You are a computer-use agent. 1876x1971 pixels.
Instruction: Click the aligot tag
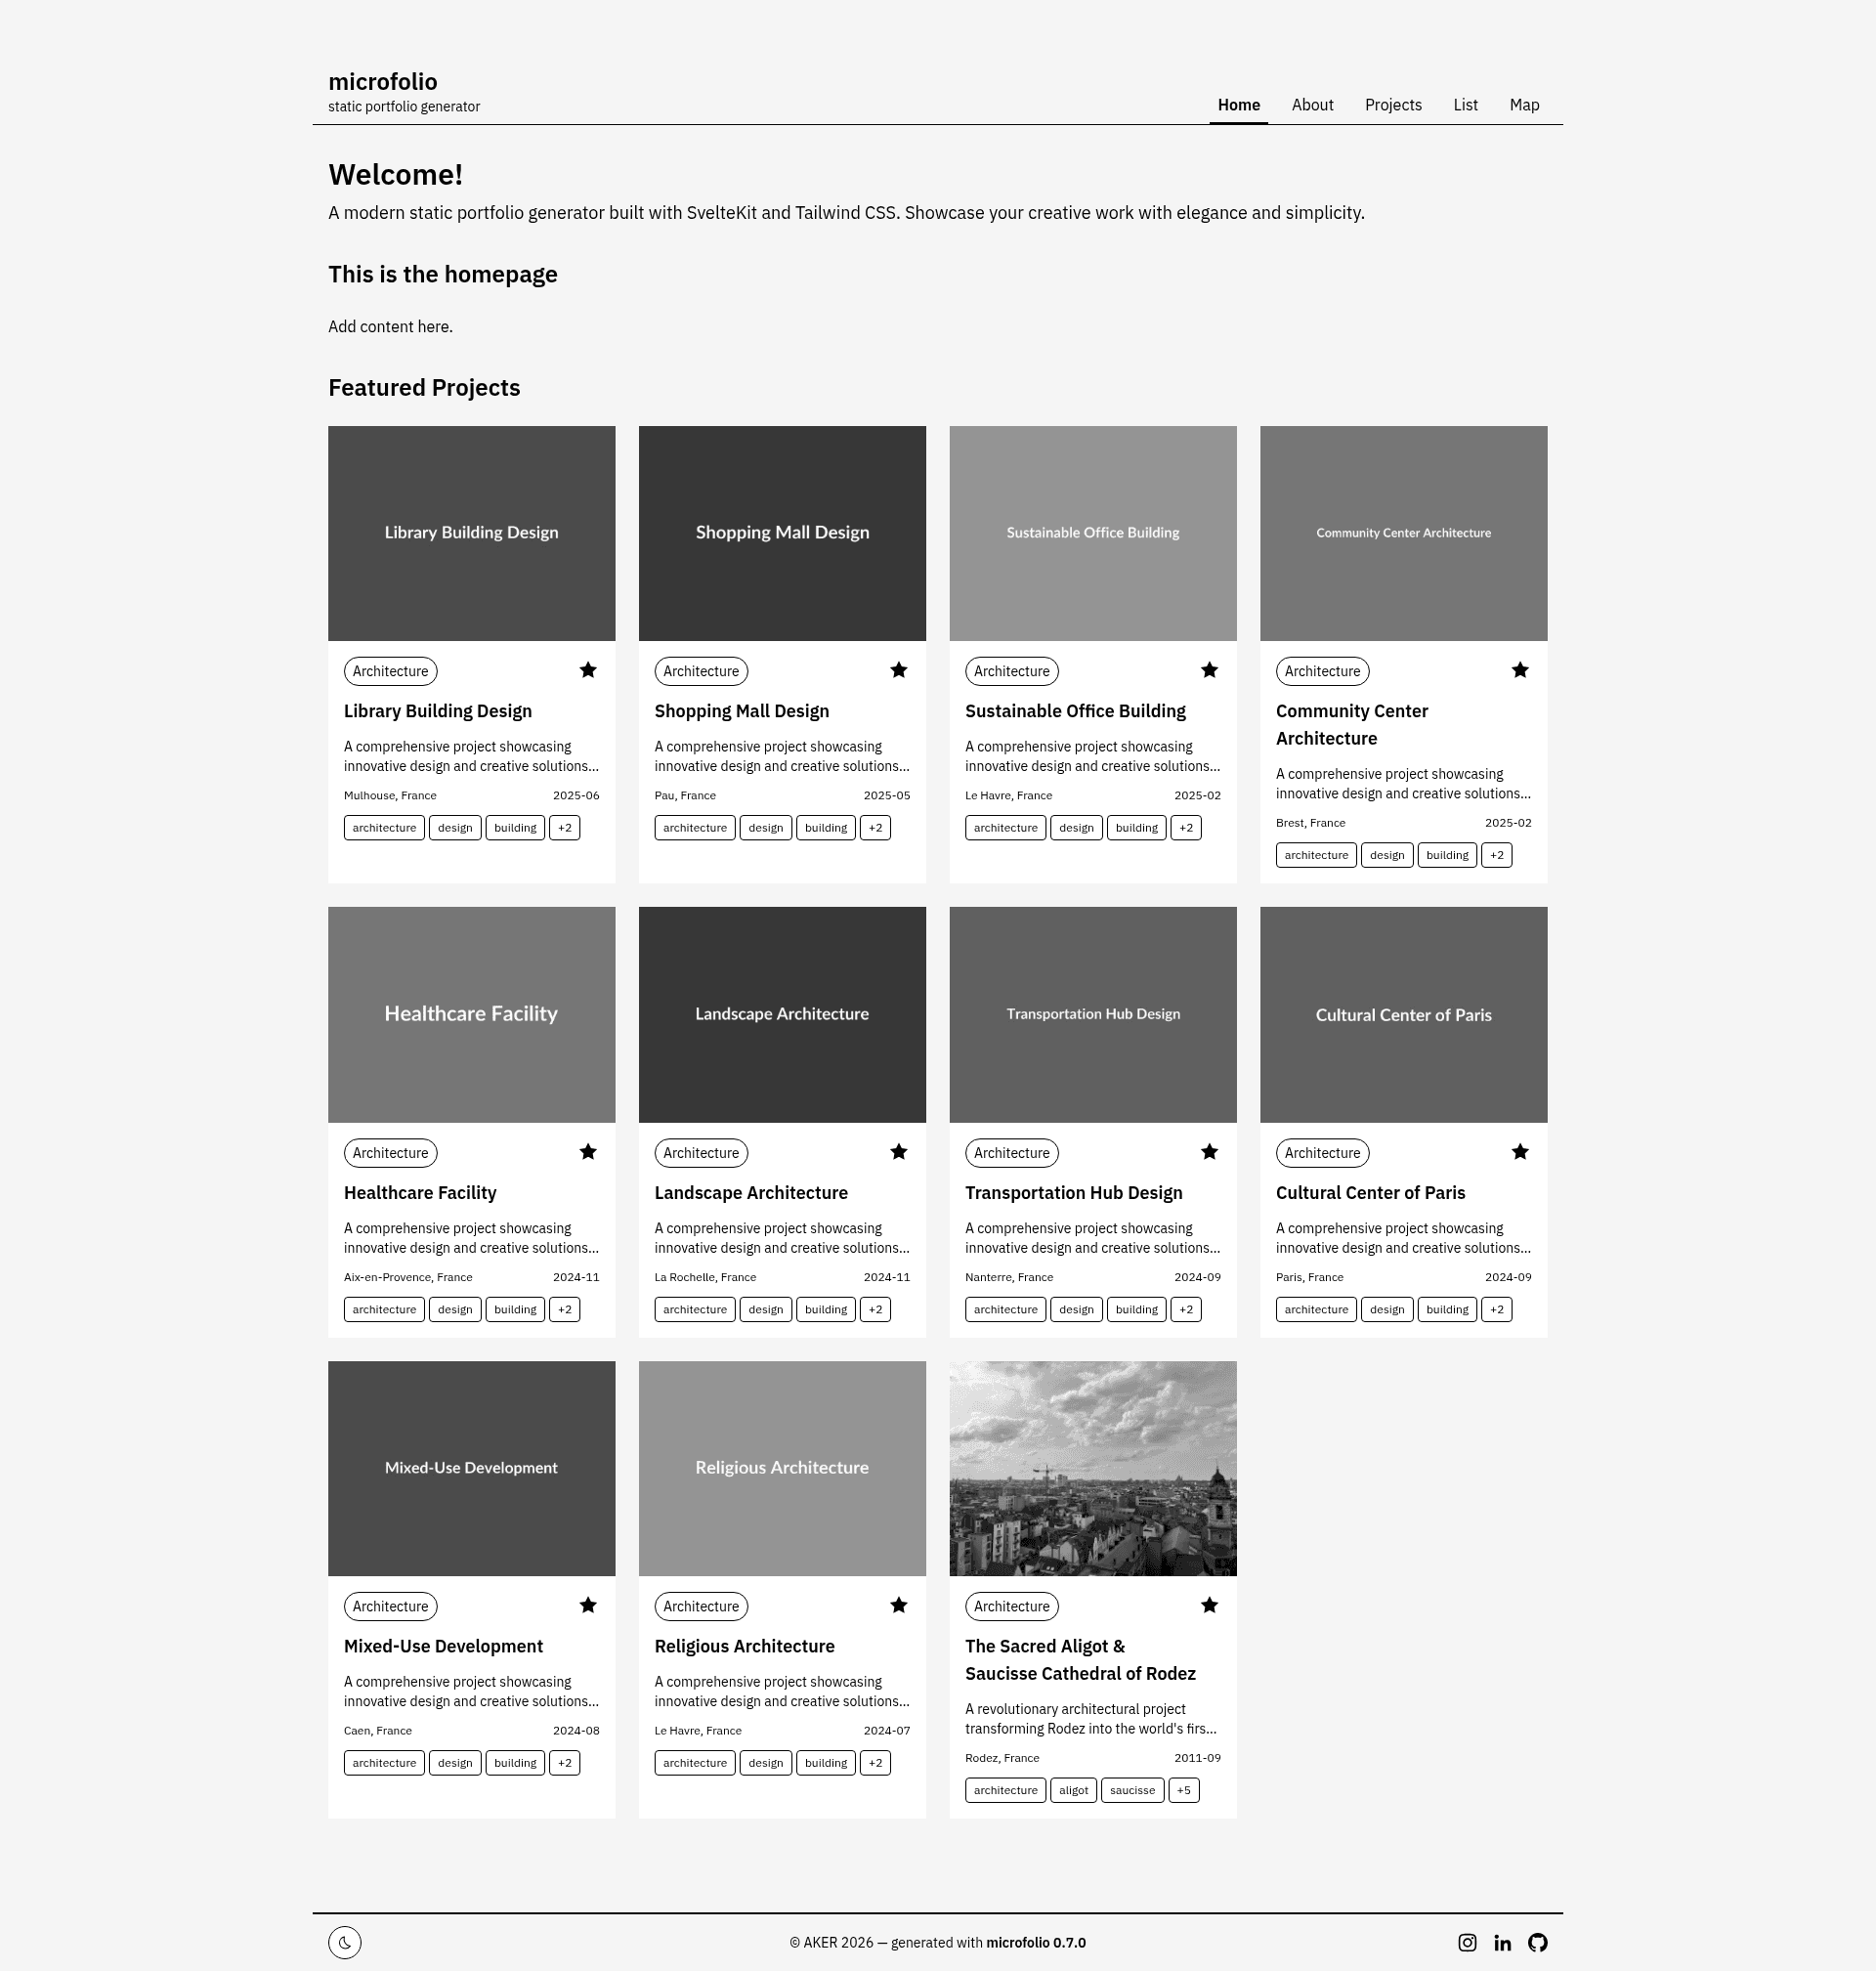click(x=1073, y=1790)
